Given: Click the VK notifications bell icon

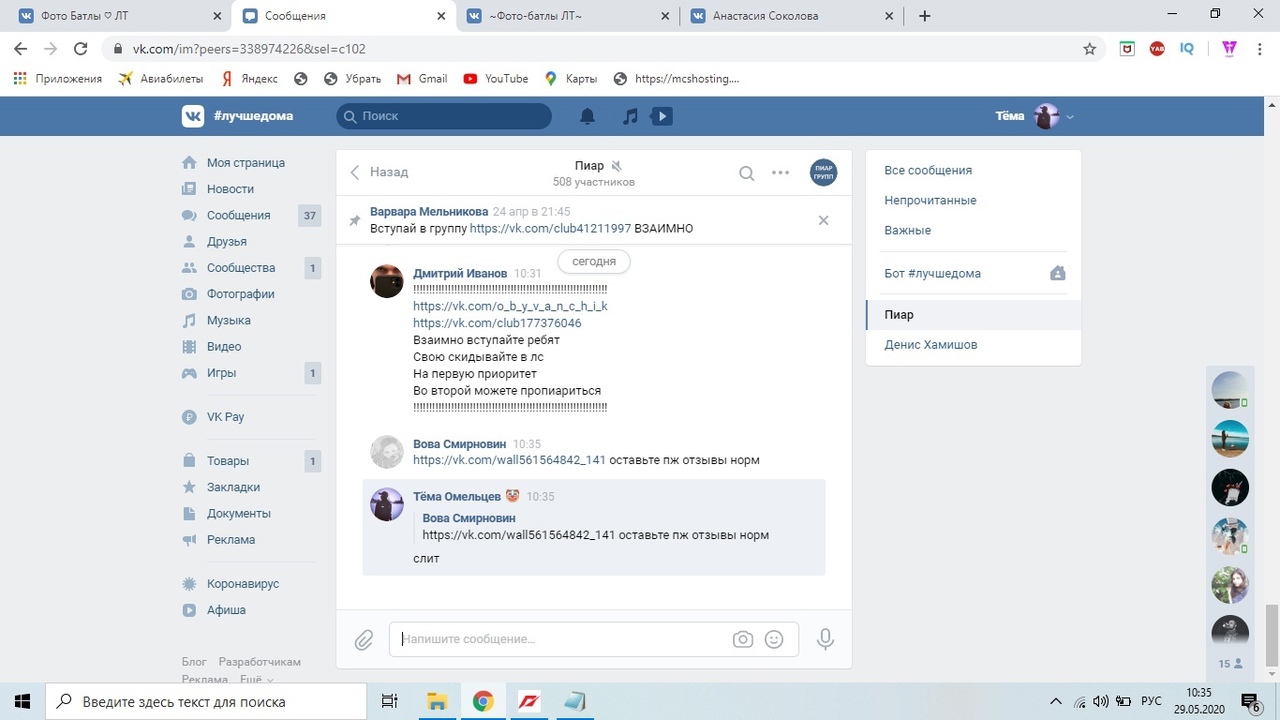Looking at the screenshot, I should coord(587,116).
